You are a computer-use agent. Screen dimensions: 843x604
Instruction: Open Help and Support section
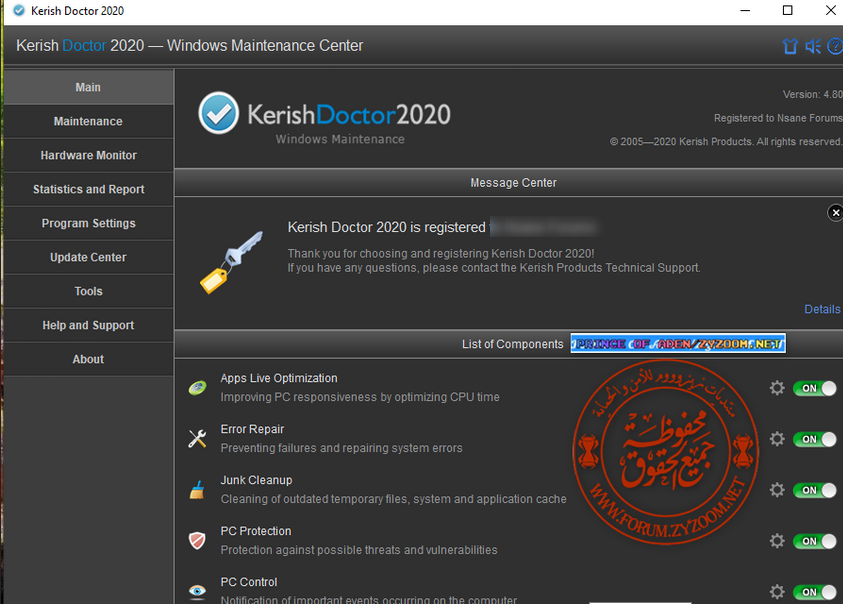[88, 325]
